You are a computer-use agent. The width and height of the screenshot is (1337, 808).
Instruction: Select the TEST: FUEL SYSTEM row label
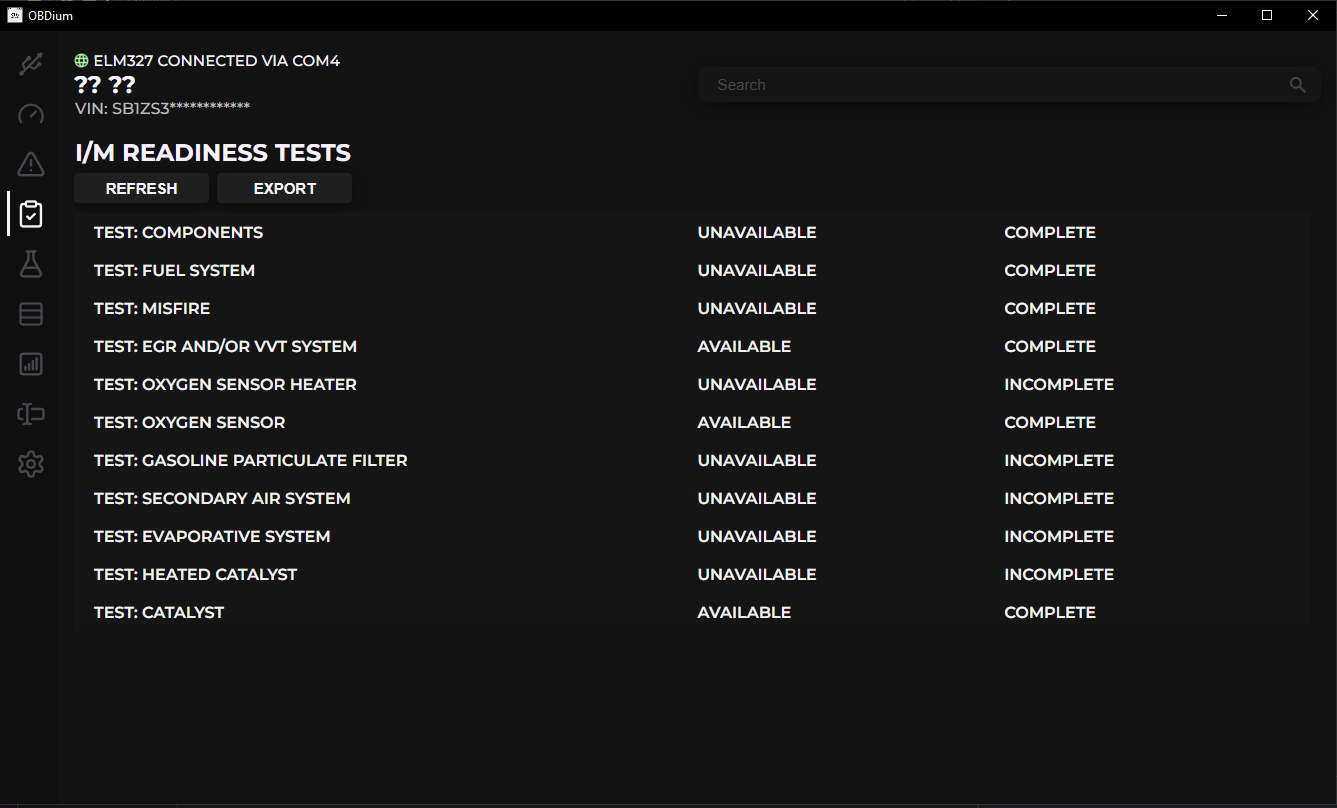pyautogui.click(x=174, y=270)
